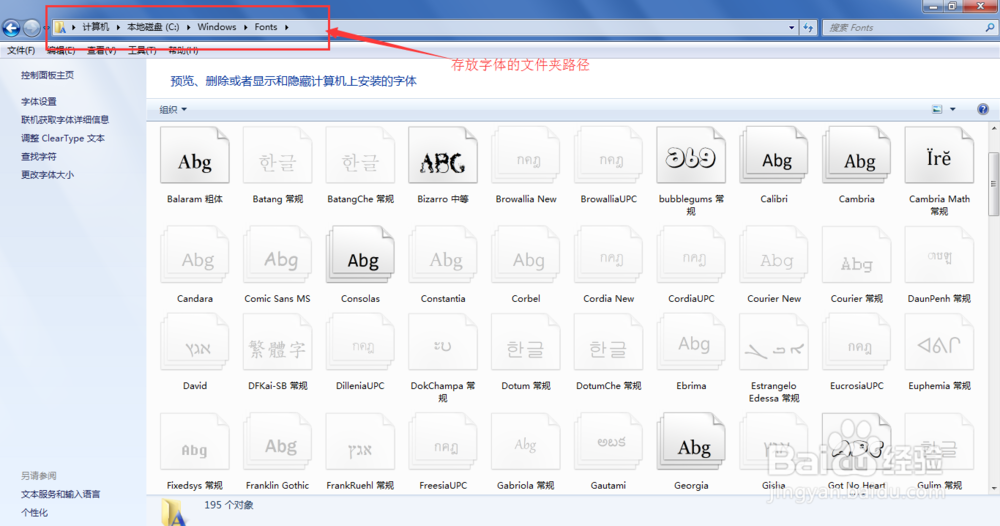Select the David font icon
The width and height of the screenshot is (1000, 526).
[x=195, y=343]
